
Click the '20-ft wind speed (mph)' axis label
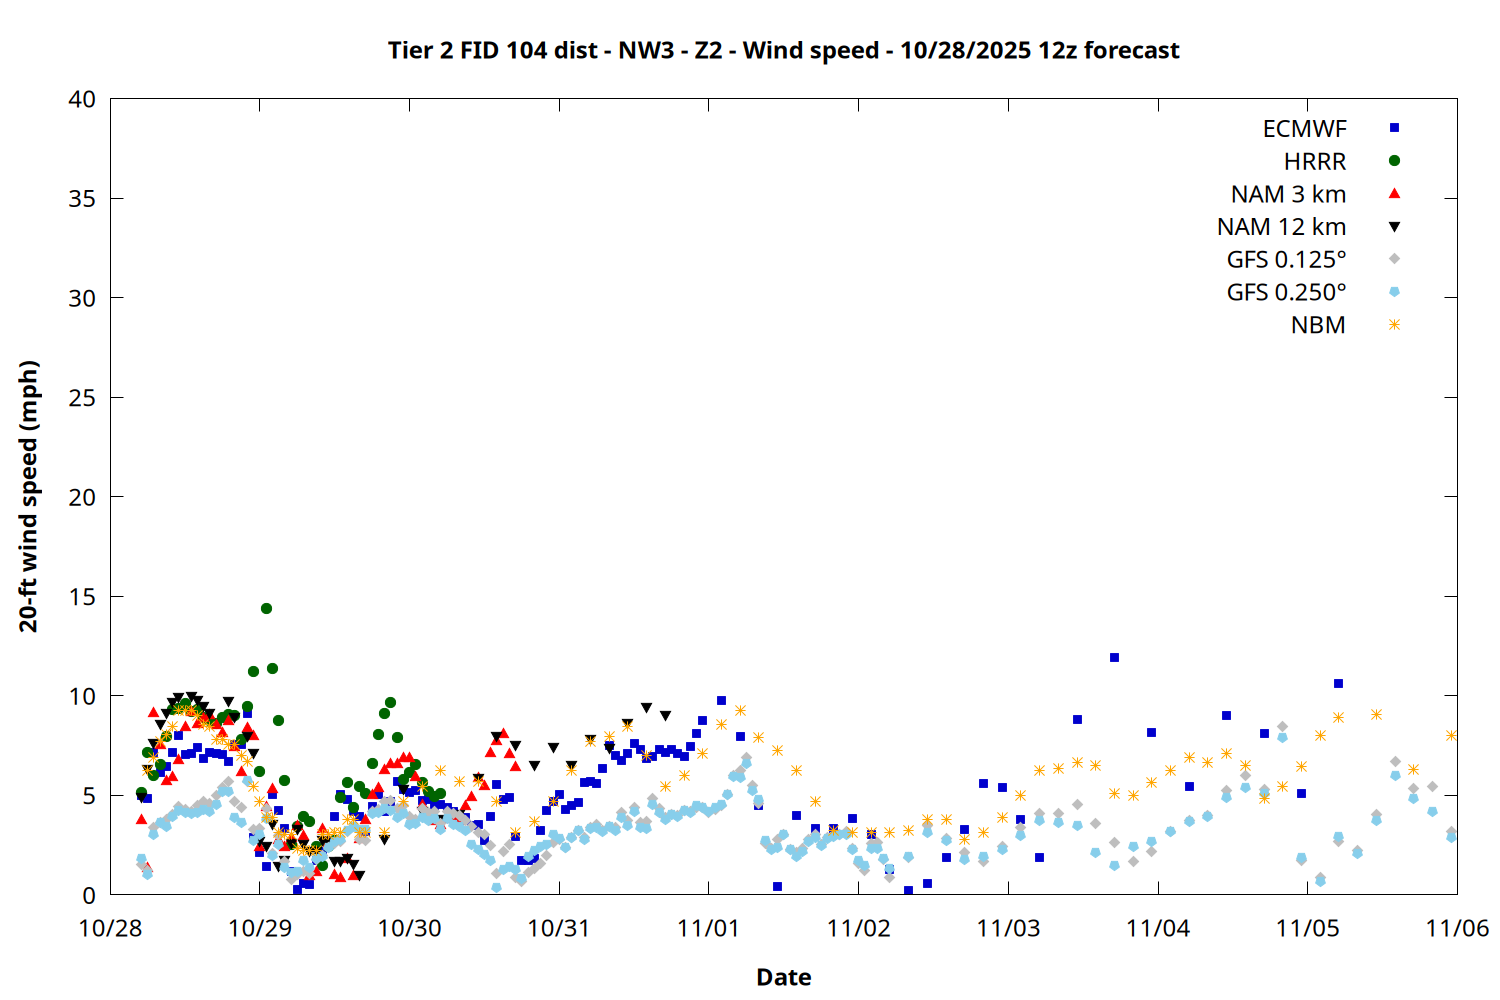pyautogui.click(x=28, y=496)
